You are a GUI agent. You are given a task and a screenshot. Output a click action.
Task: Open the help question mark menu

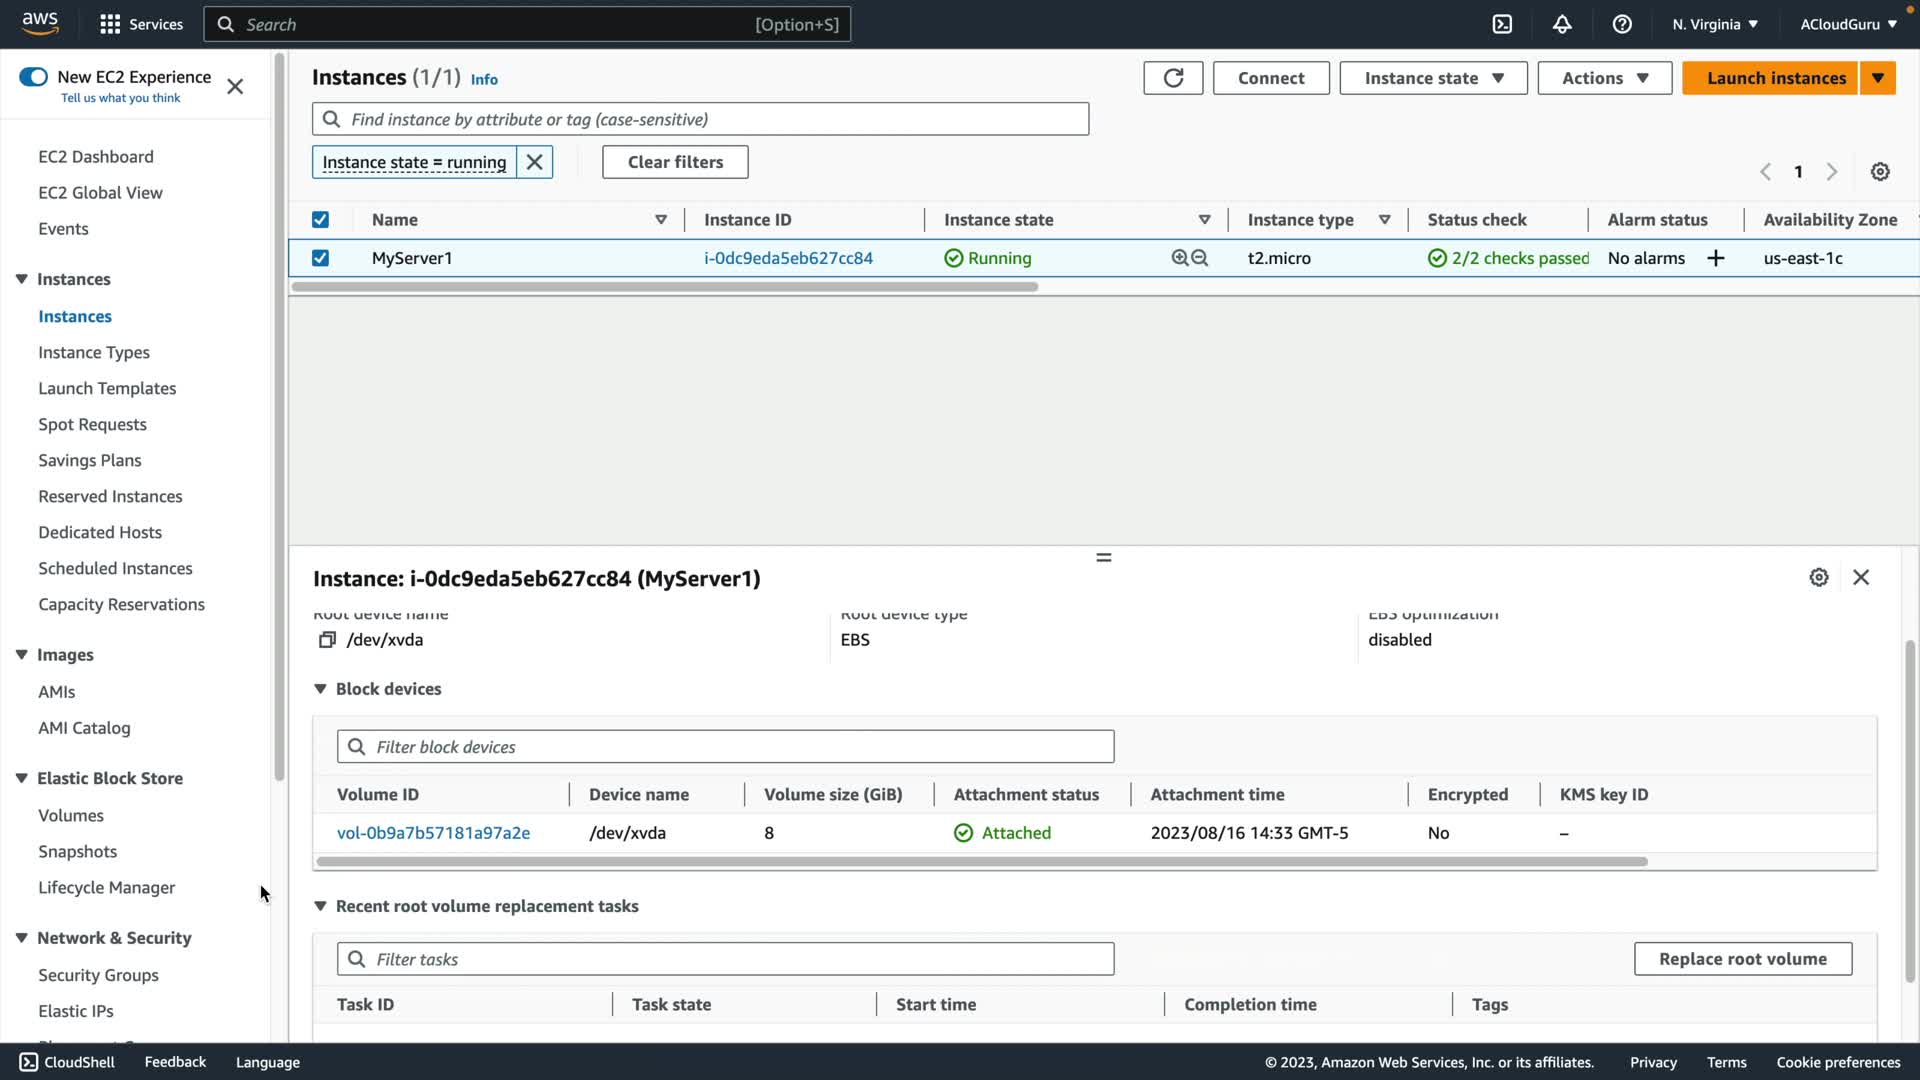(x=1622, y=24)
